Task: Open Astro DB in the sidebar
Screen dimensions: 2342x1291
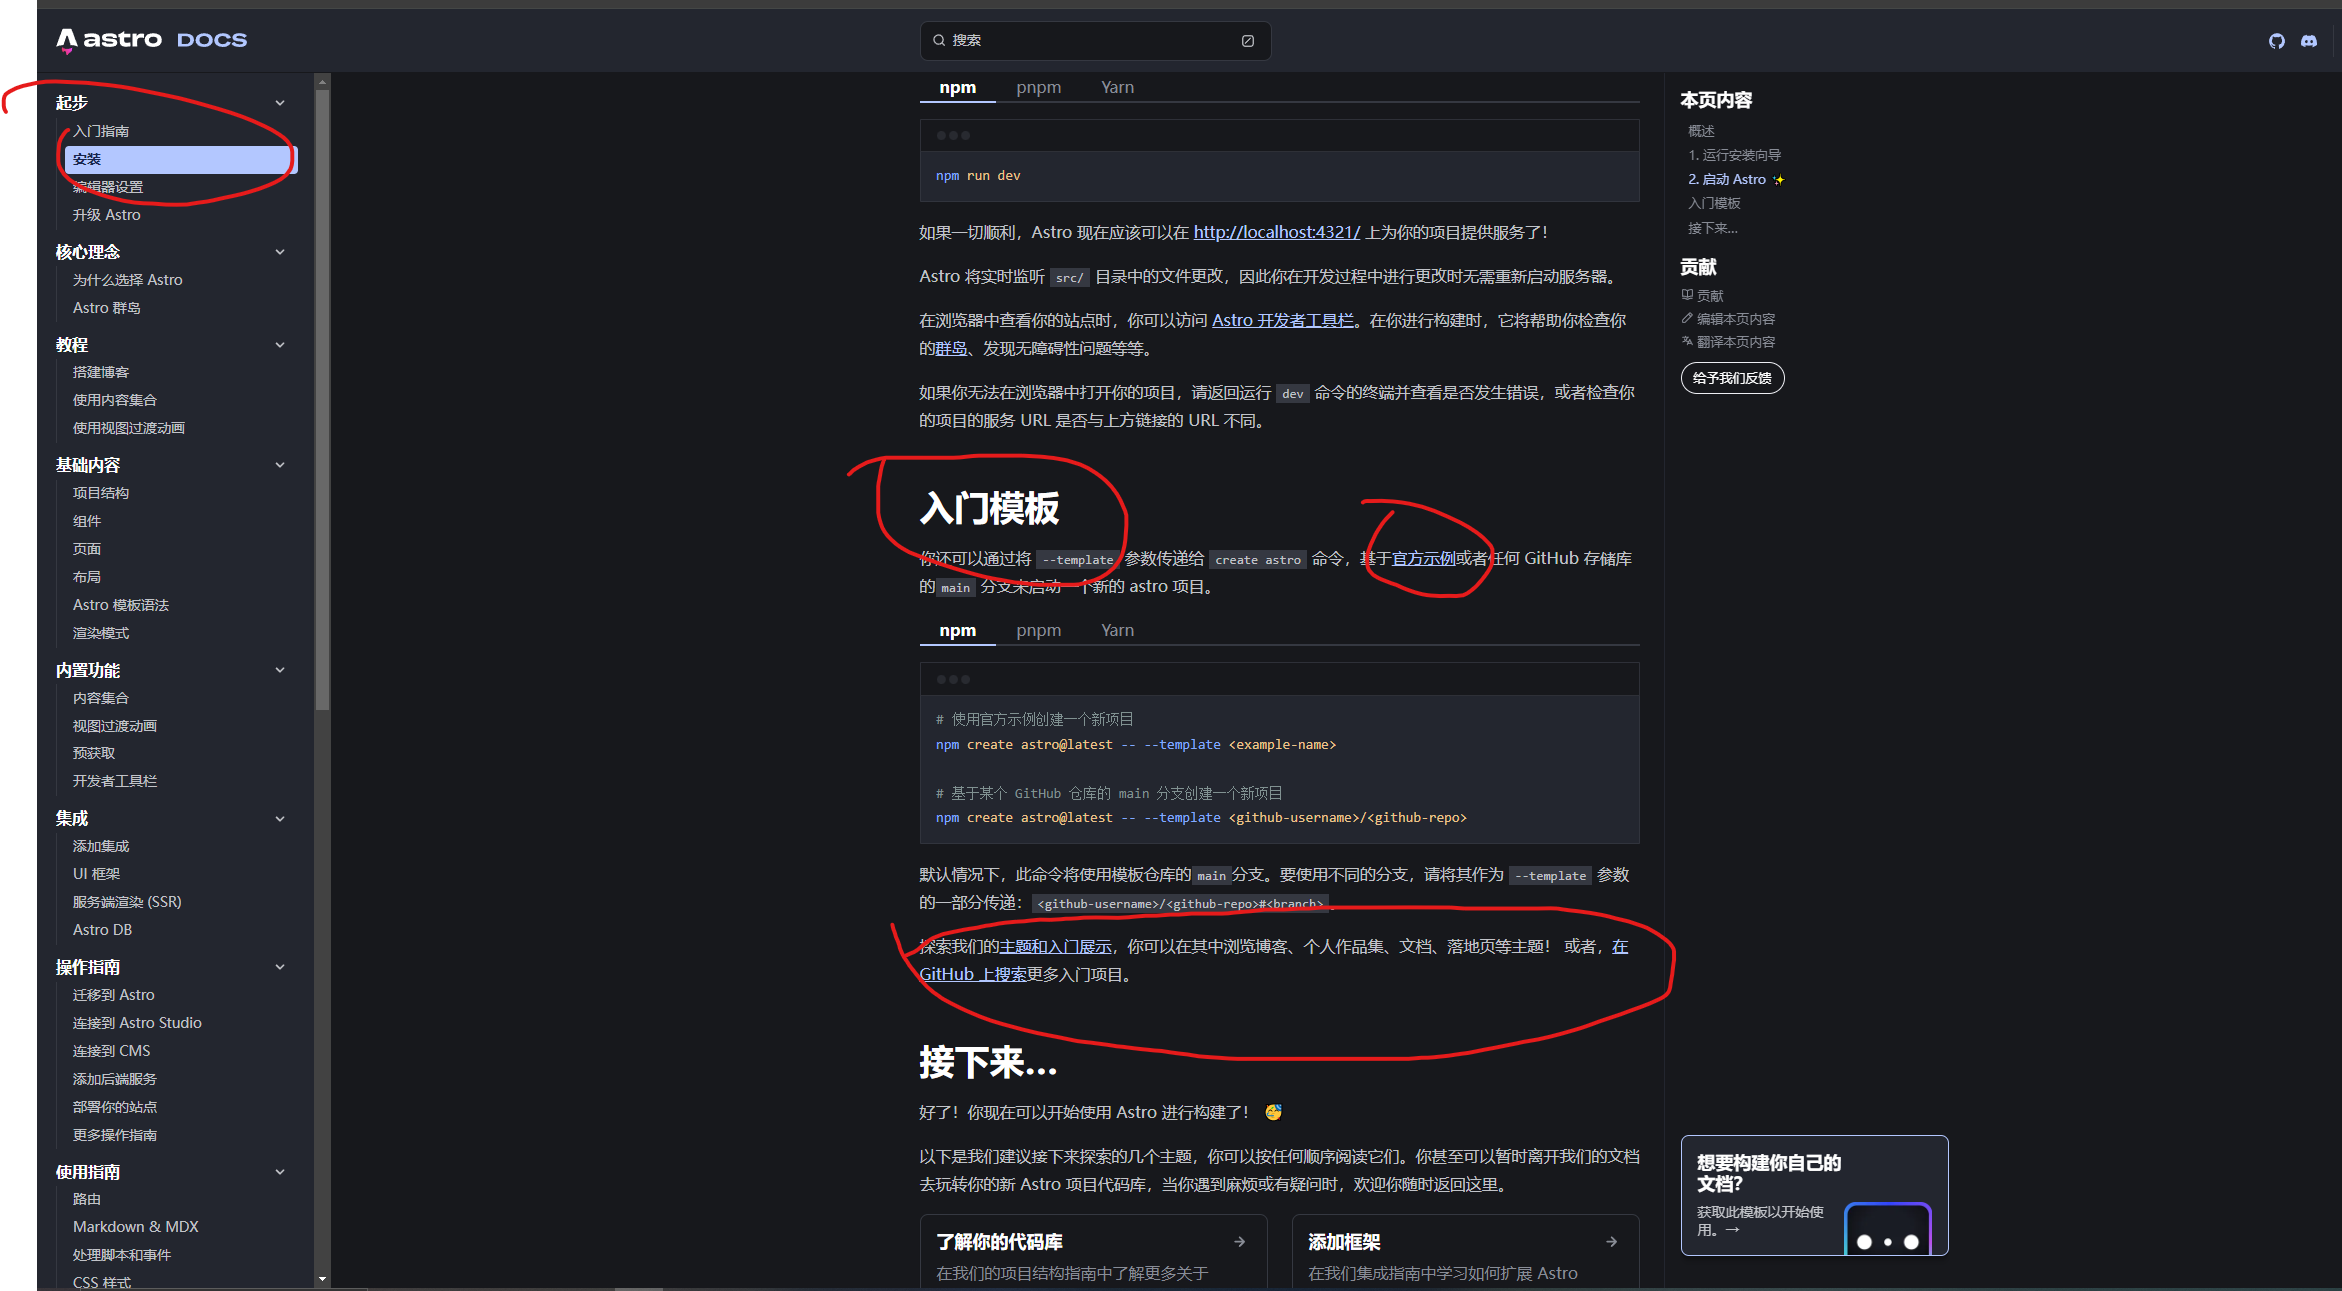Action: click(x=102, y=930)
